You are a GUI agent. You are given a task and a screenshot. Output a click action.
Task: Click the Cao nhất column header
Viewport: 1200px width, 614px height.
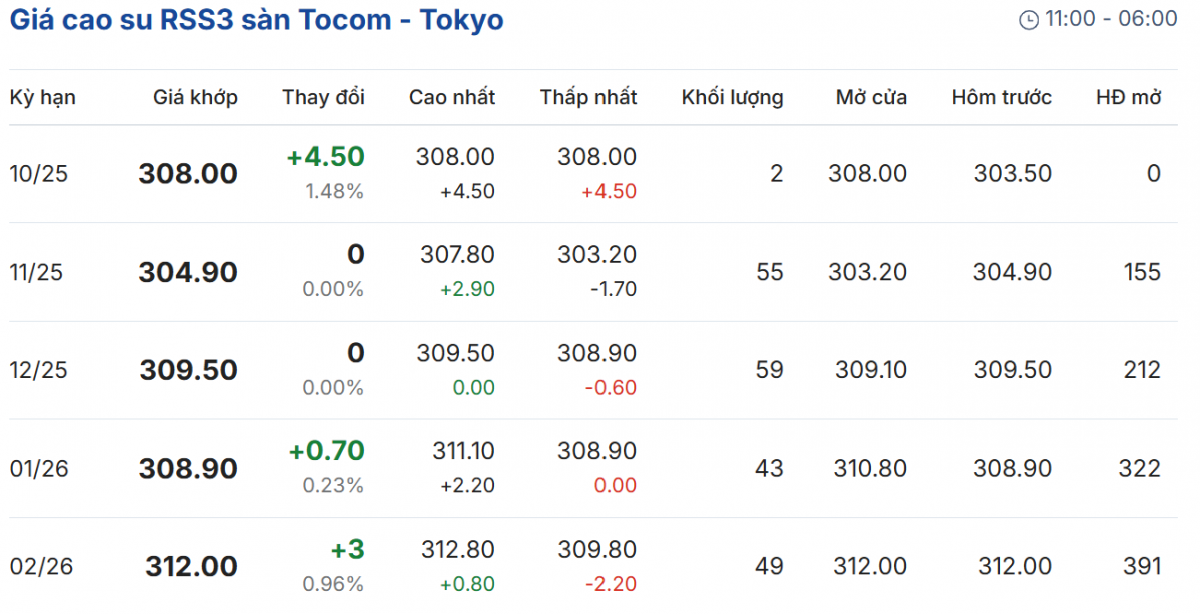(452, 97)
